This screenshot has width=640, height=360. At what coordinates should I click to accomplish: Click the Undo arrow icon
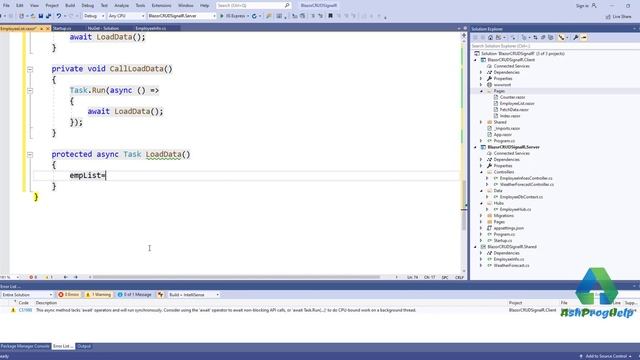pyautogui.click(x=59, y=16)
